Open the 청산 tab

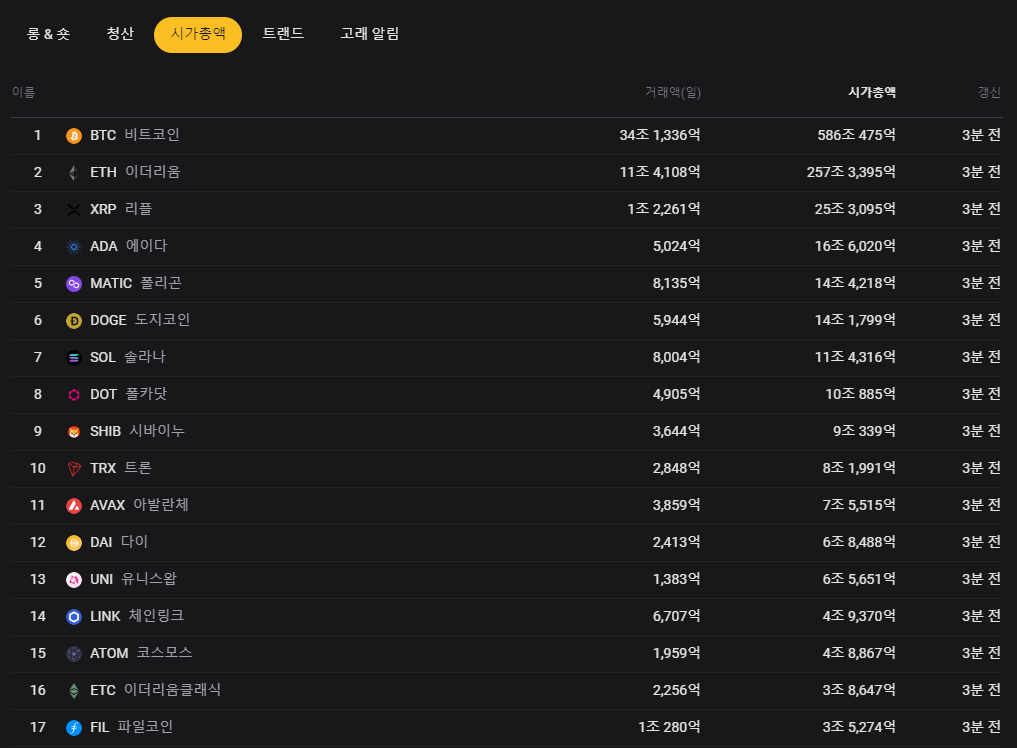point(120,34)
